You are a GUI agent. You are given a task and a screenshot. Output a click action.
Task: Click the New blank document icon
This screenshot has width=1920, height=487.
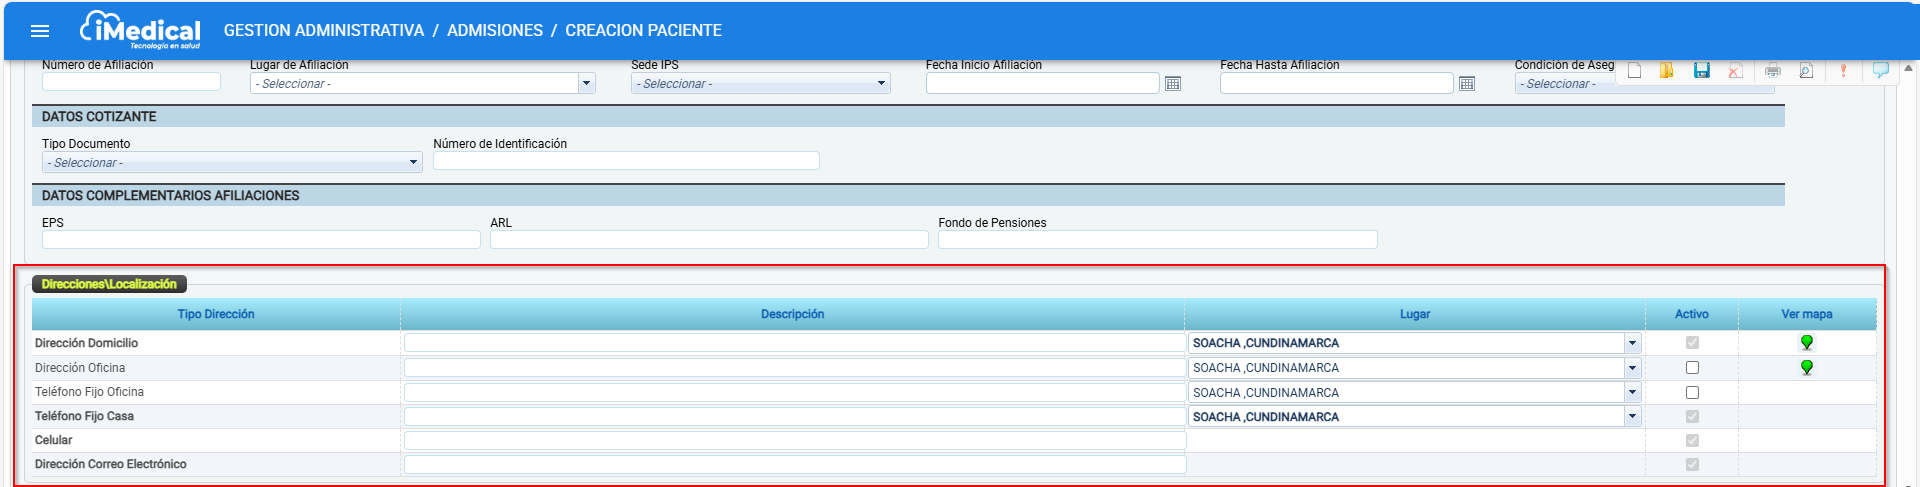tap(1635, 70)
